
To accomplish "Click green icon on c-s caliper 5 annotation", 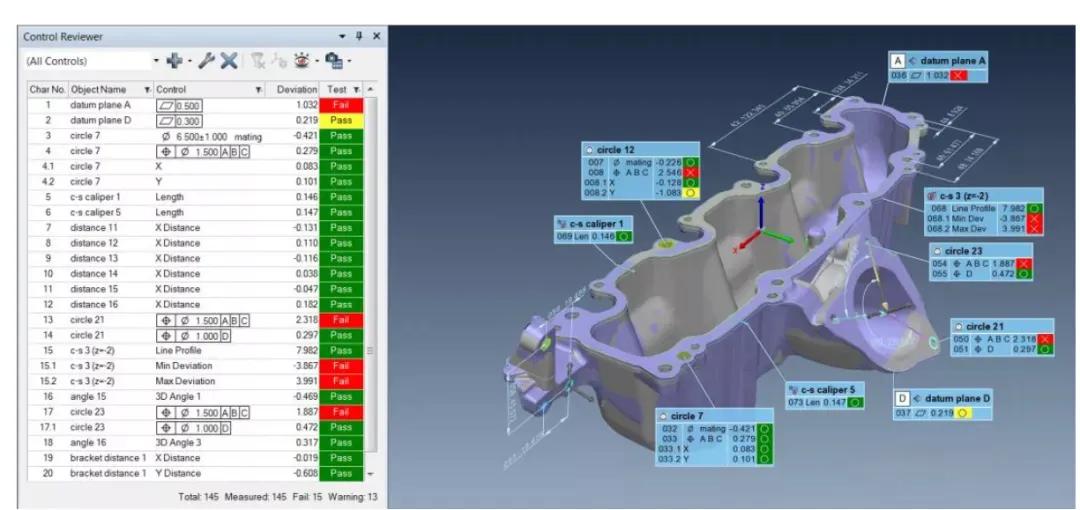I will [x=855, y=402].
